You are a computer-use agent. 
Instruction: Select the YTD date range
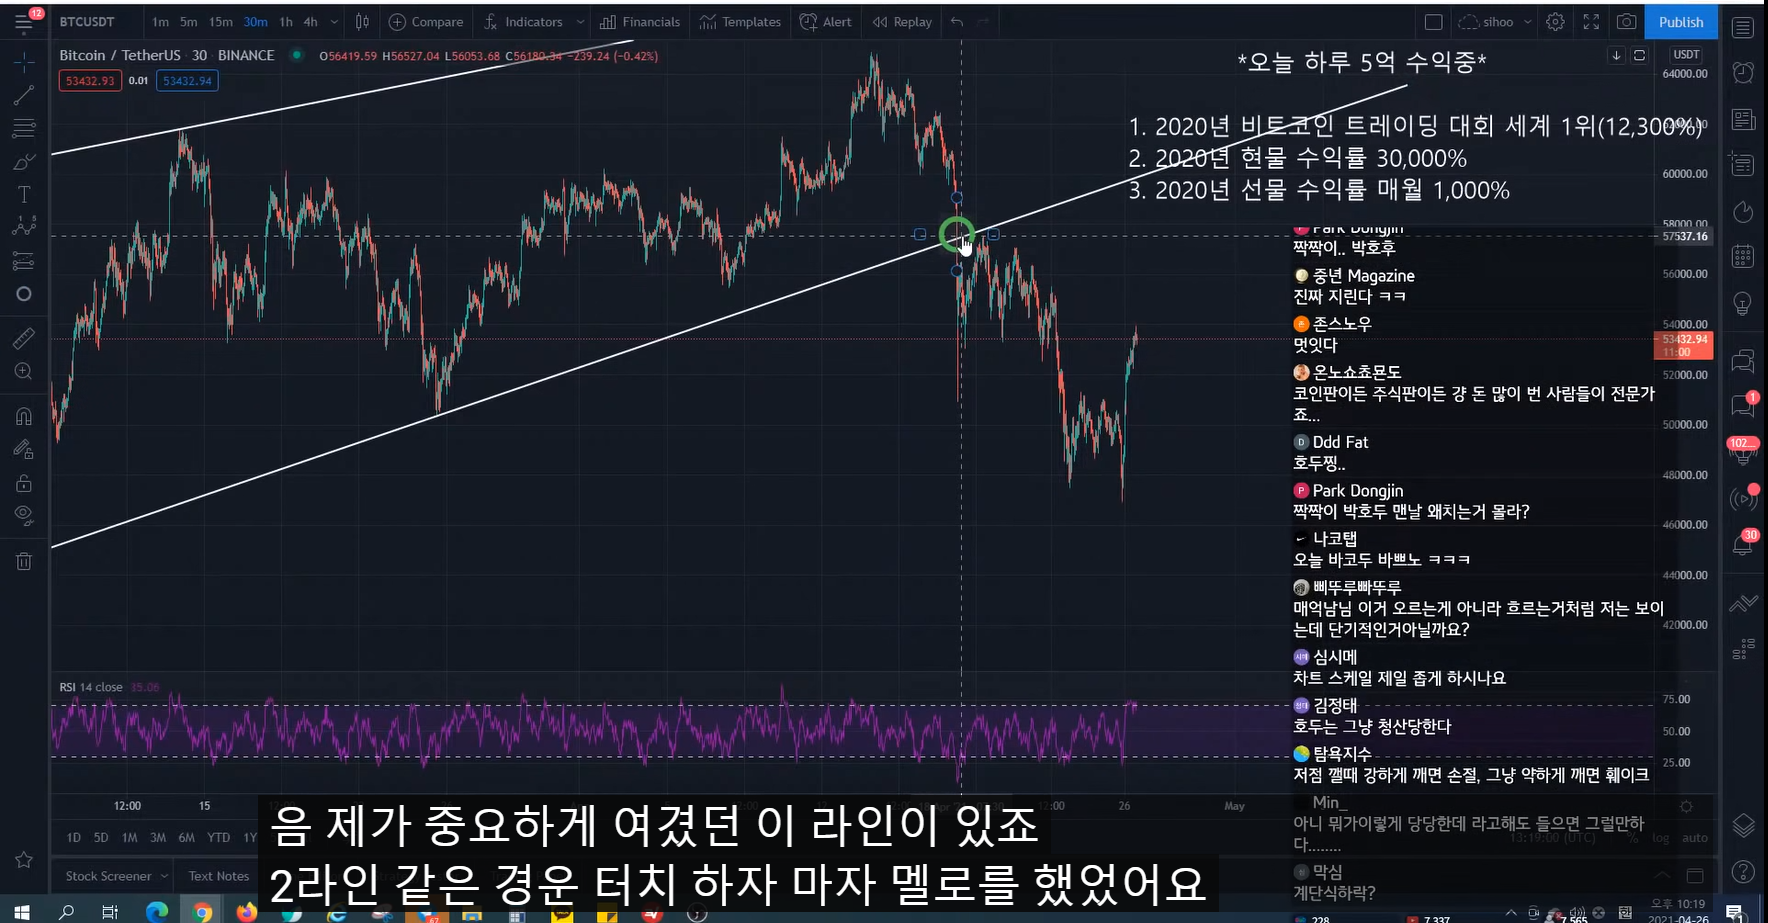coord(218,838)
